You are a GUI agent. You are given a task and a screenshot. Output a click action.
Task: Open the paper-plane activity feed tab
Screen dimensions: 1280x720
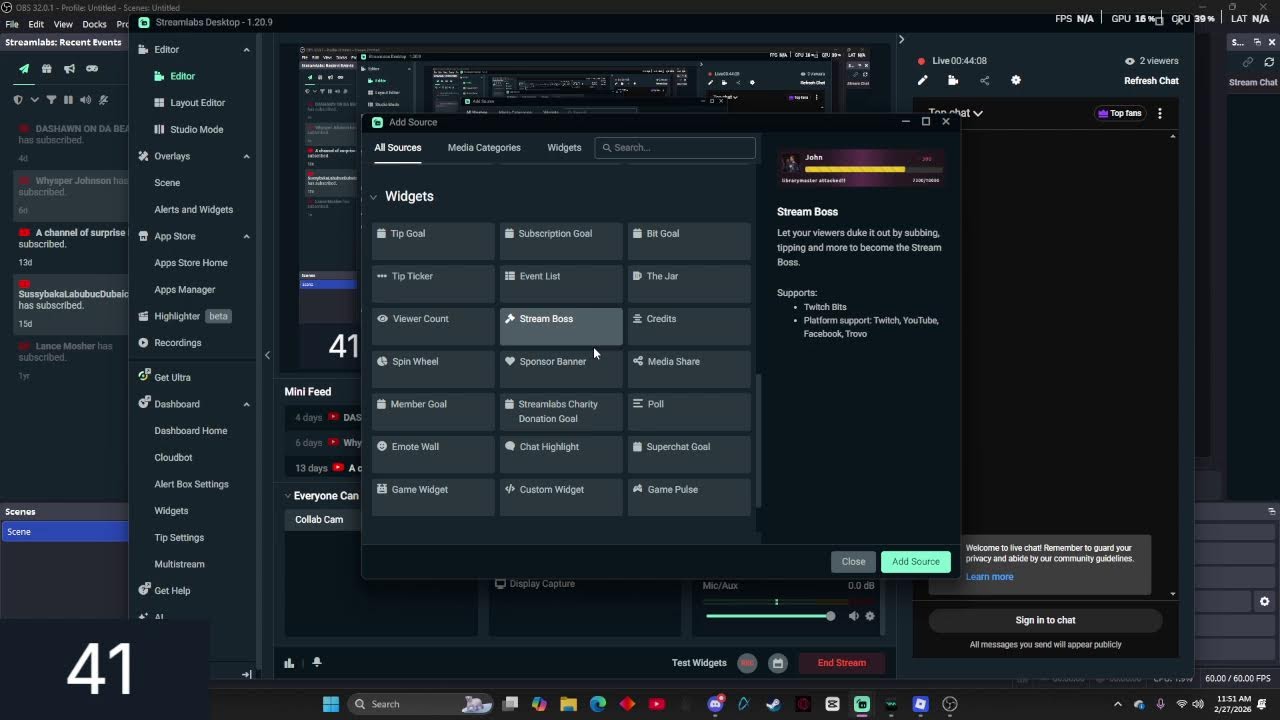pyautogui.click(x=24, y=69)
